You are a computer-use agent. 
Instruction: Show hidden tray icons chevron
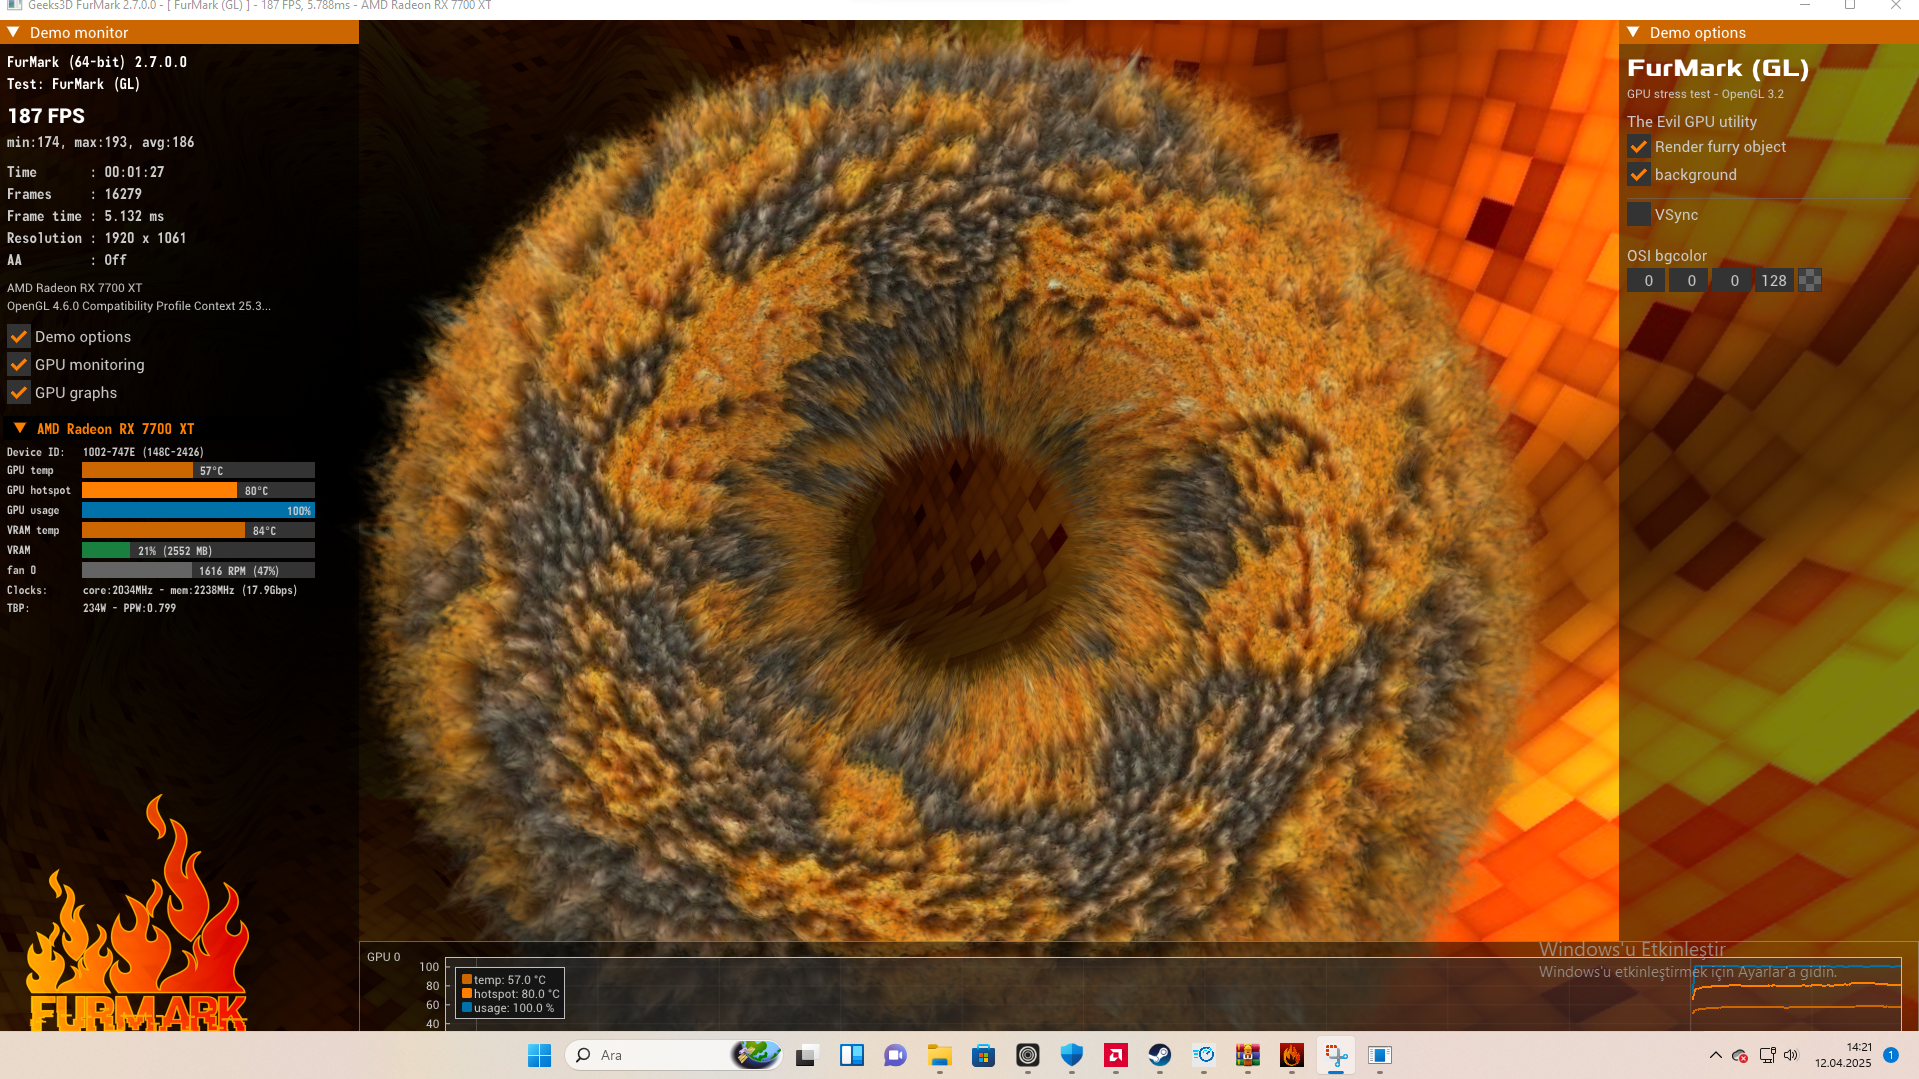pos(1716,1055)
